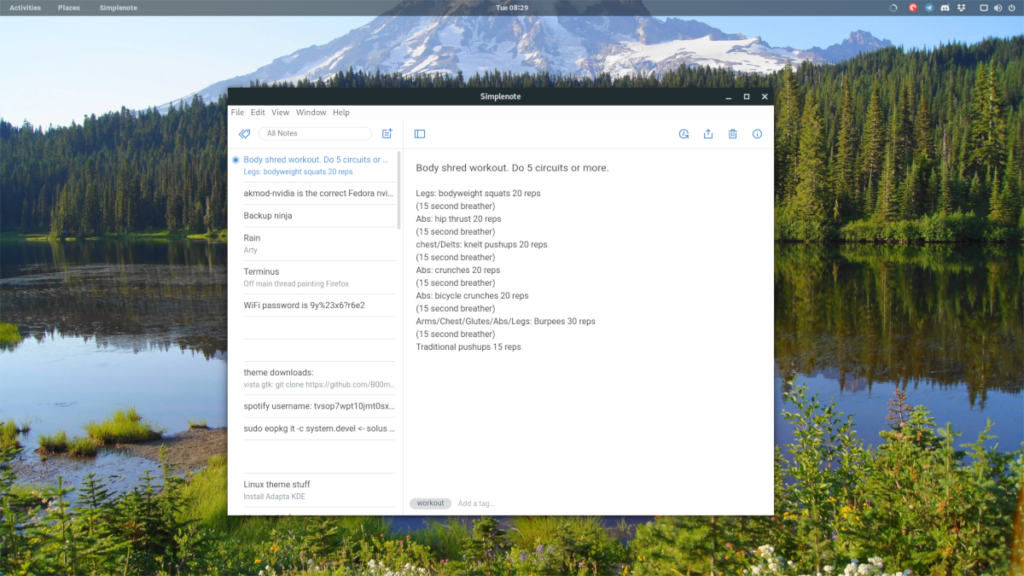
Task: Click the All Notes search field
Action: (315, 133)
